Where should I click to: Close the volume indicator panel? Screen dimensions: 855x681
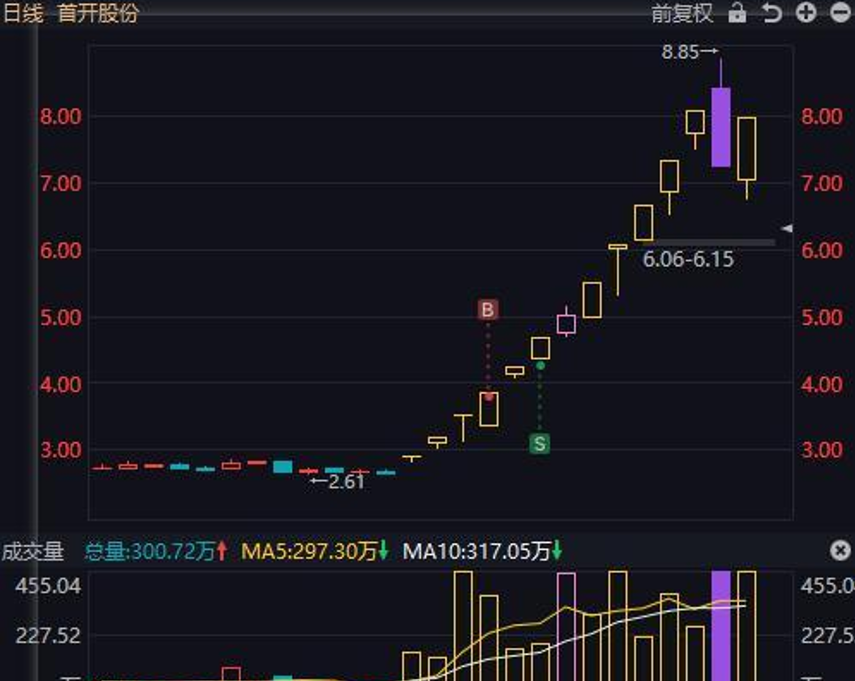[840, 549]
